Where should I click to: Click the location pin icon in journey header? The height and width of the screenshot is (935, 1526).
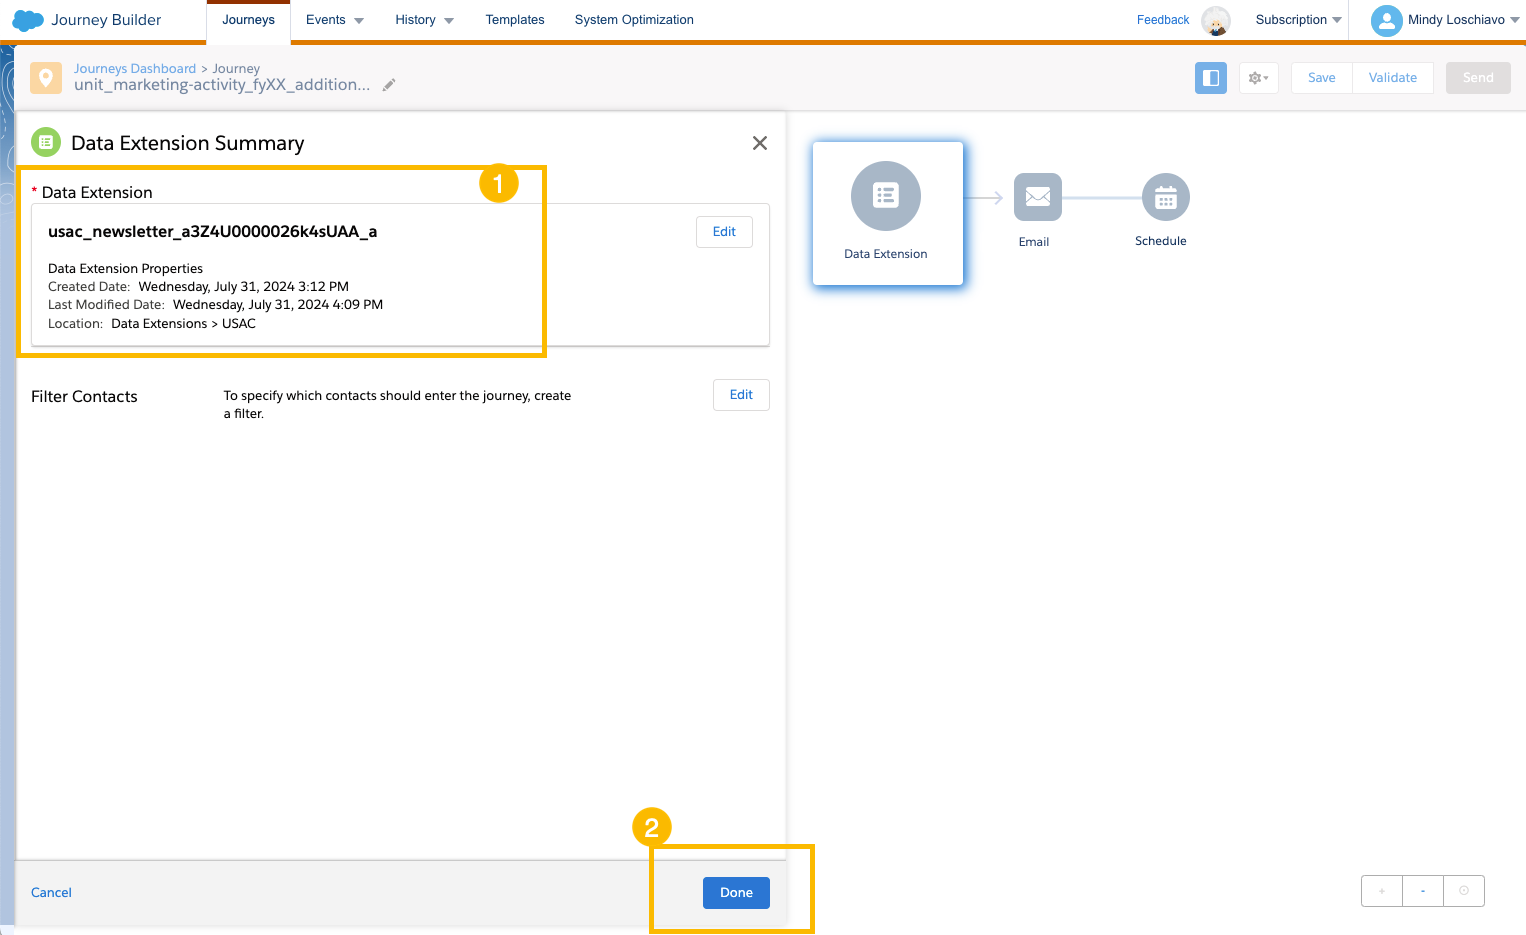click(45, 77)
